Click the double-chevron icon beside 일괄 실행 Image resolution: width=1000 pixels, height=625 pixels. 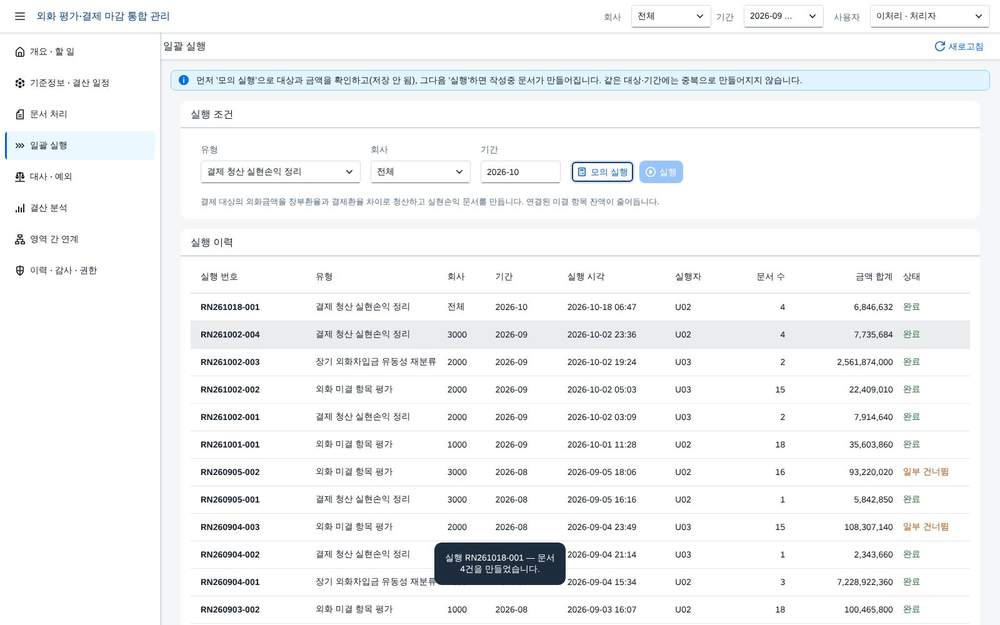tap(20, 145)
